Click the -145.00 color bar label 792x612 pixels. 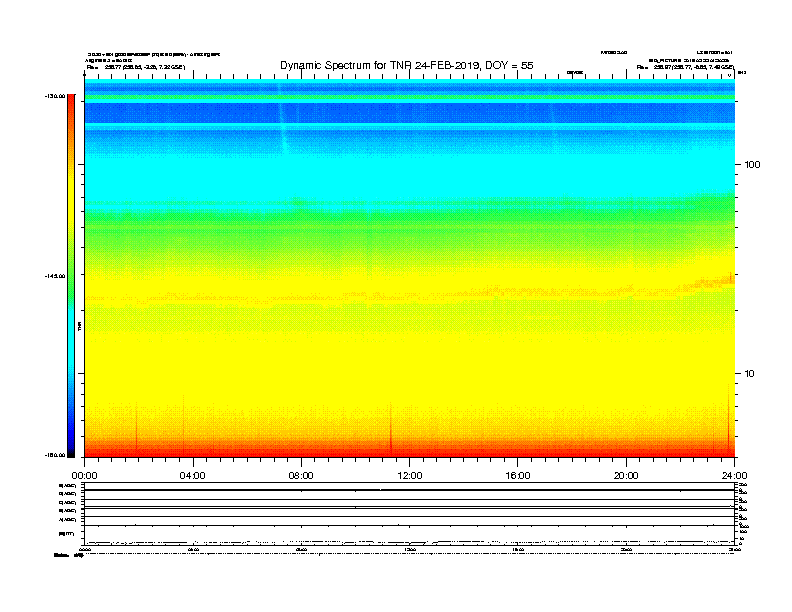[55, 276]
